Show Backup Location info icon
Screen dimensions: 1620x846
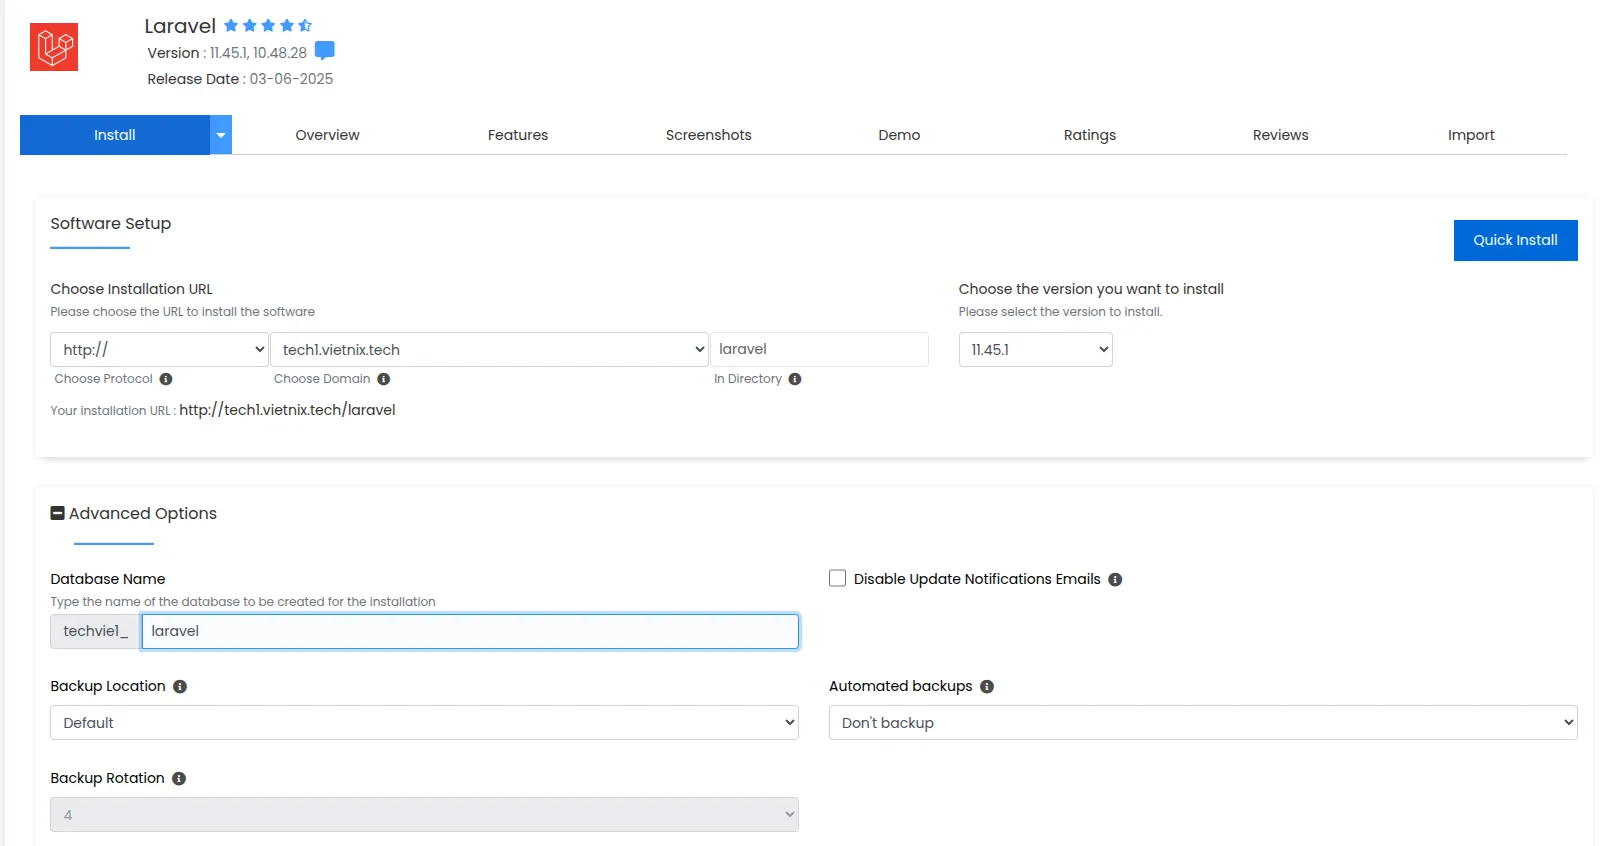pyautogui.click(x=180, y=687)
